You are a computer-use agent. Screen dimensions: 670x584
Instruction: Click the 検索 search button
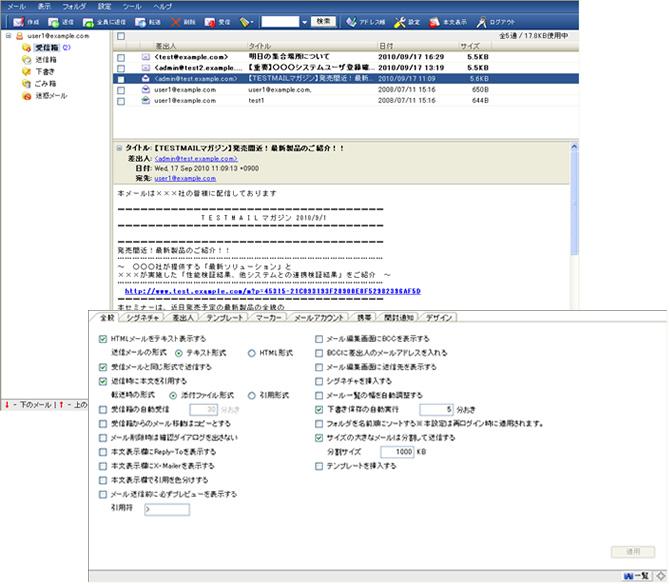pyautogui.click(x=322, y=21)
